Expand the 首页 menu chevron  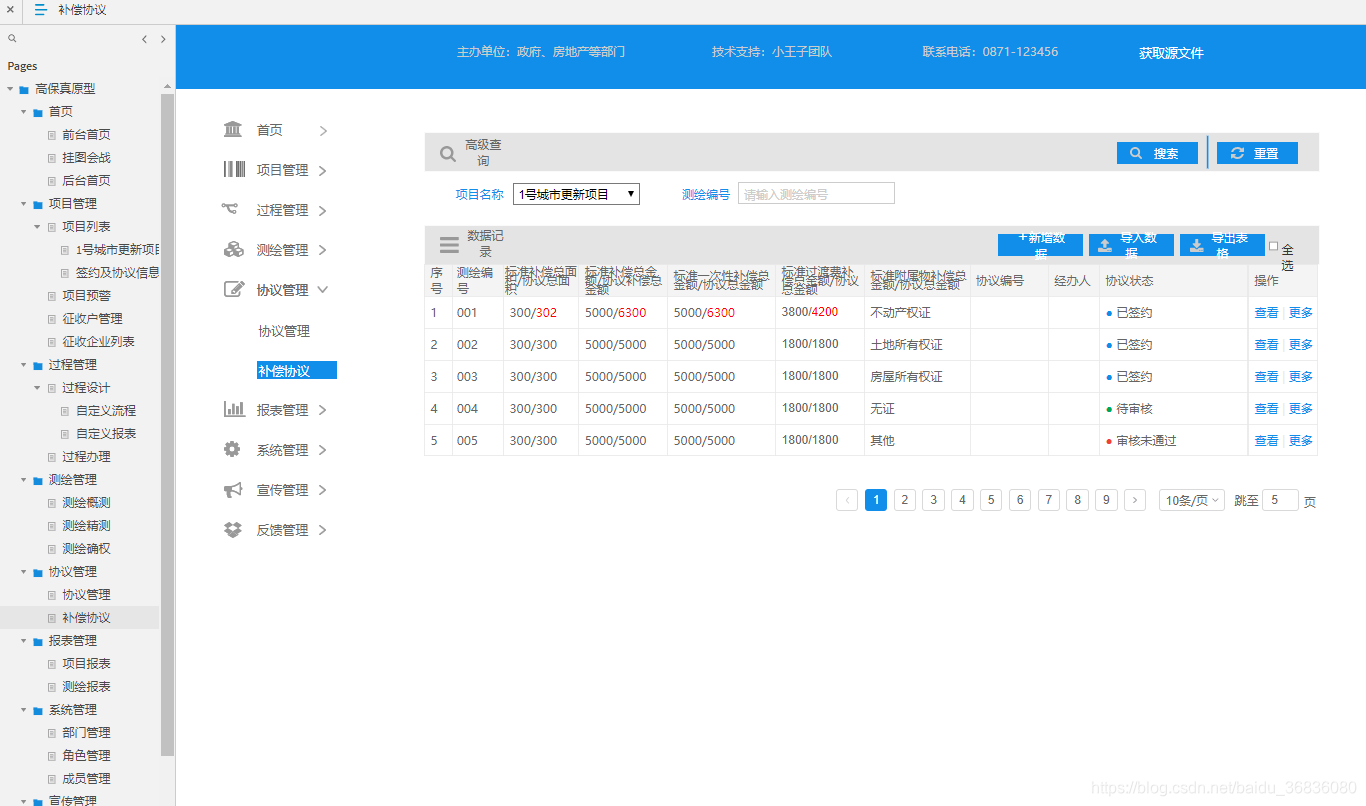[x=323, y=130]
